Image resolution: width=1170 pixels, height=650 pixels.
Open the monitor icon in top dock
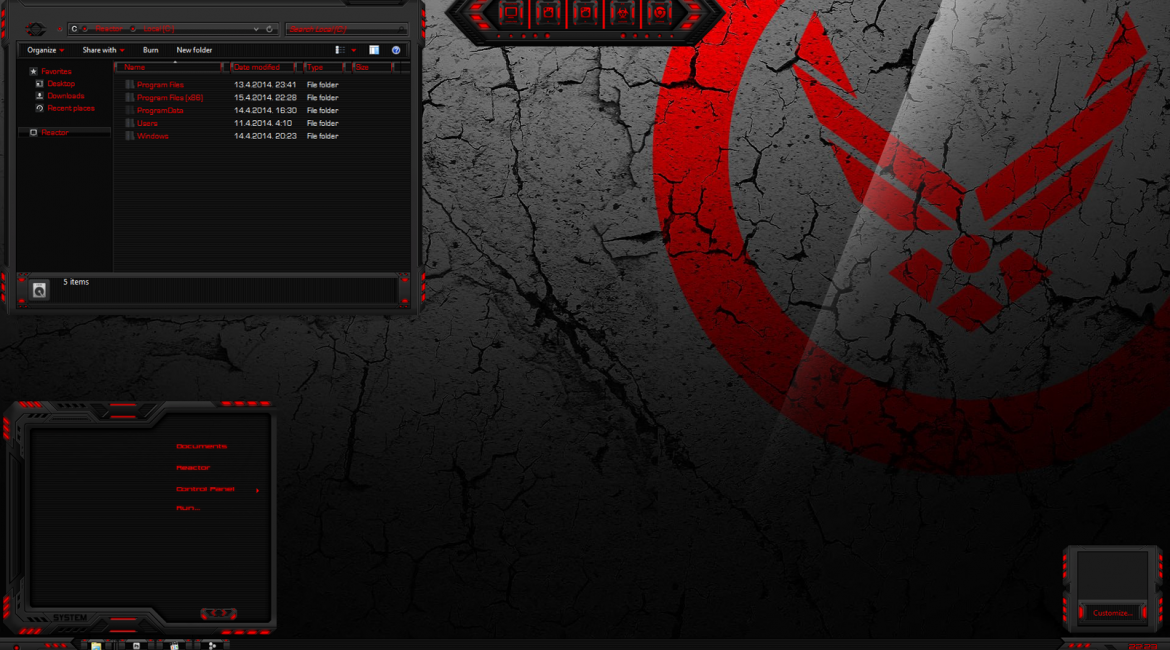pyautogui.click(x=511, y=13)
